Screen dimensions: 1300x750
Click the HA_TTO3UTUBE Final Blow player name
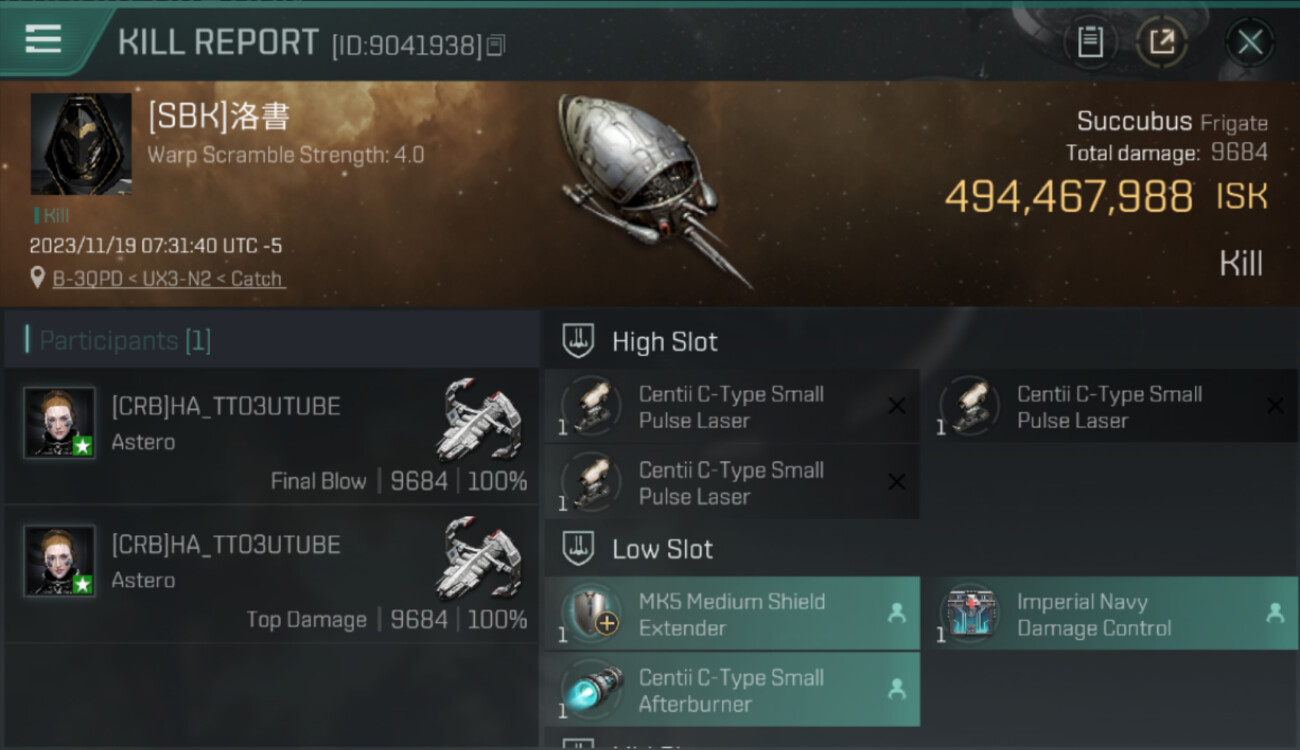click(226, 406)
